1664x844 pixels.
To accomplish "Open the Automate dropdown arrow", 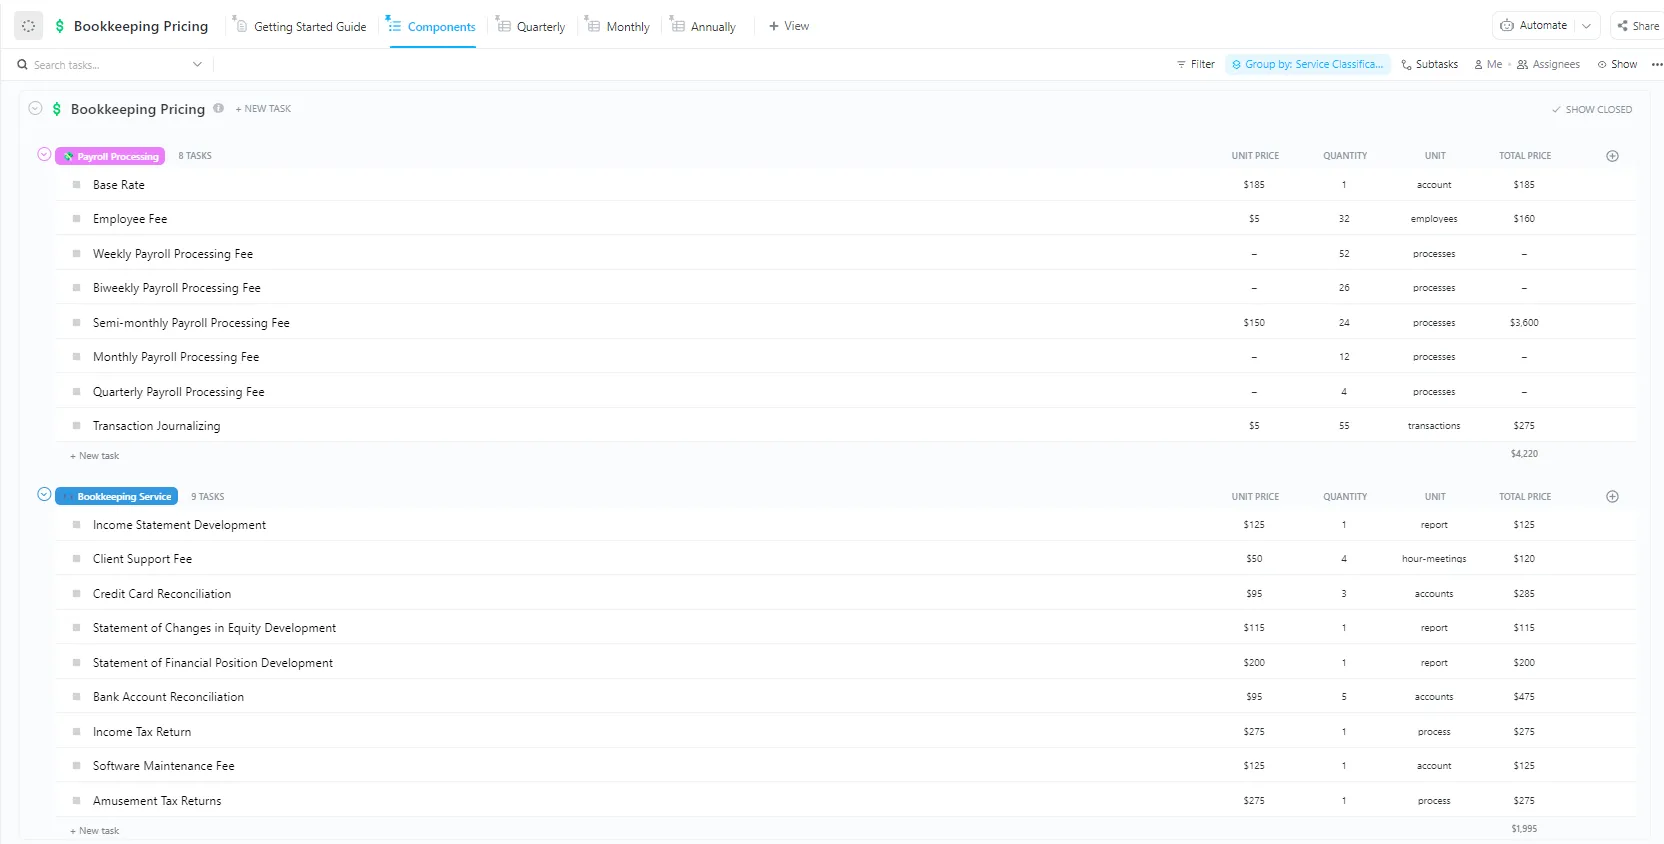I will tap(1586, 26).
